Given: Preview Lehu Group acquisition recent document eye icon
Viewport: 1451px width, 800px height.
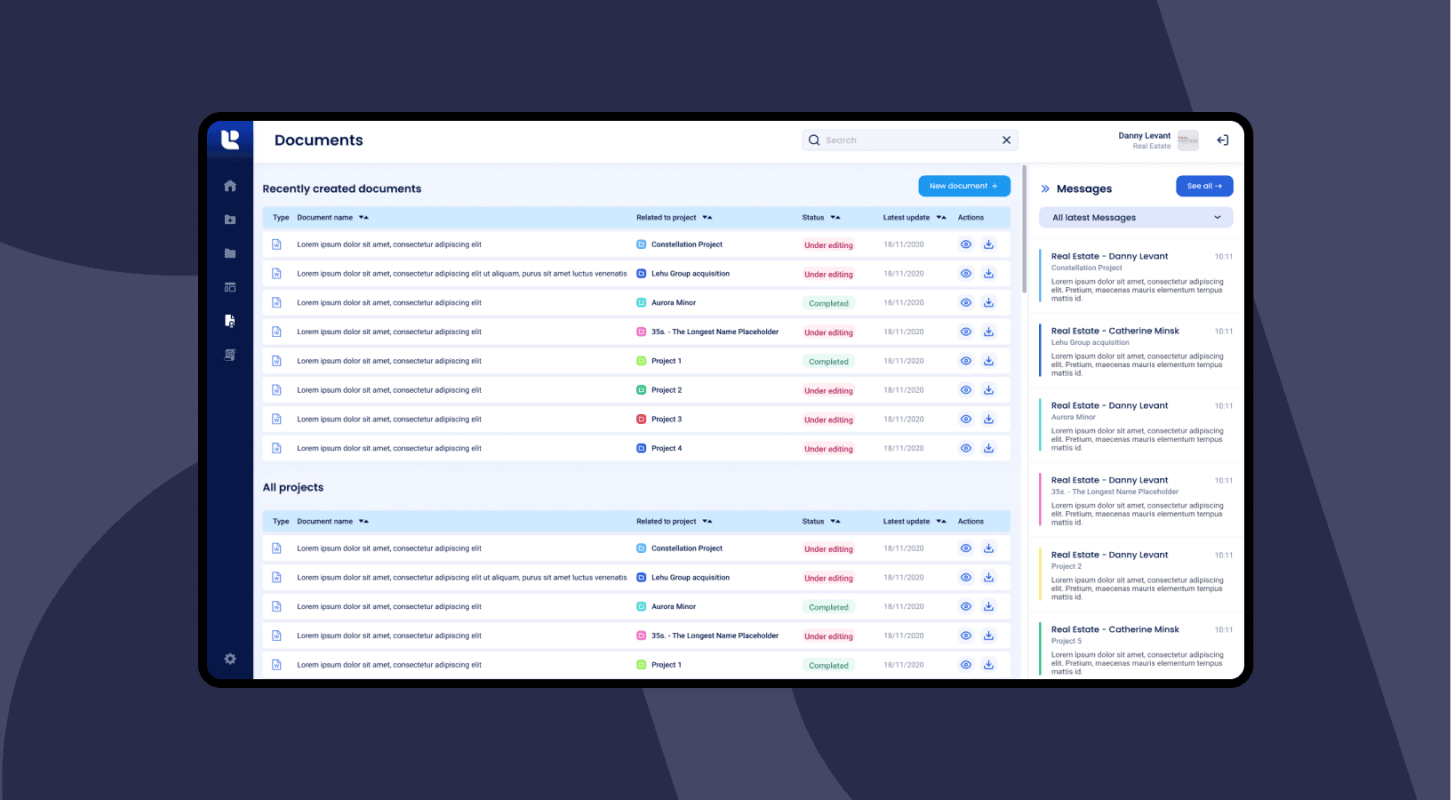Looking at the screenshot, I should (x=966, y=273).
